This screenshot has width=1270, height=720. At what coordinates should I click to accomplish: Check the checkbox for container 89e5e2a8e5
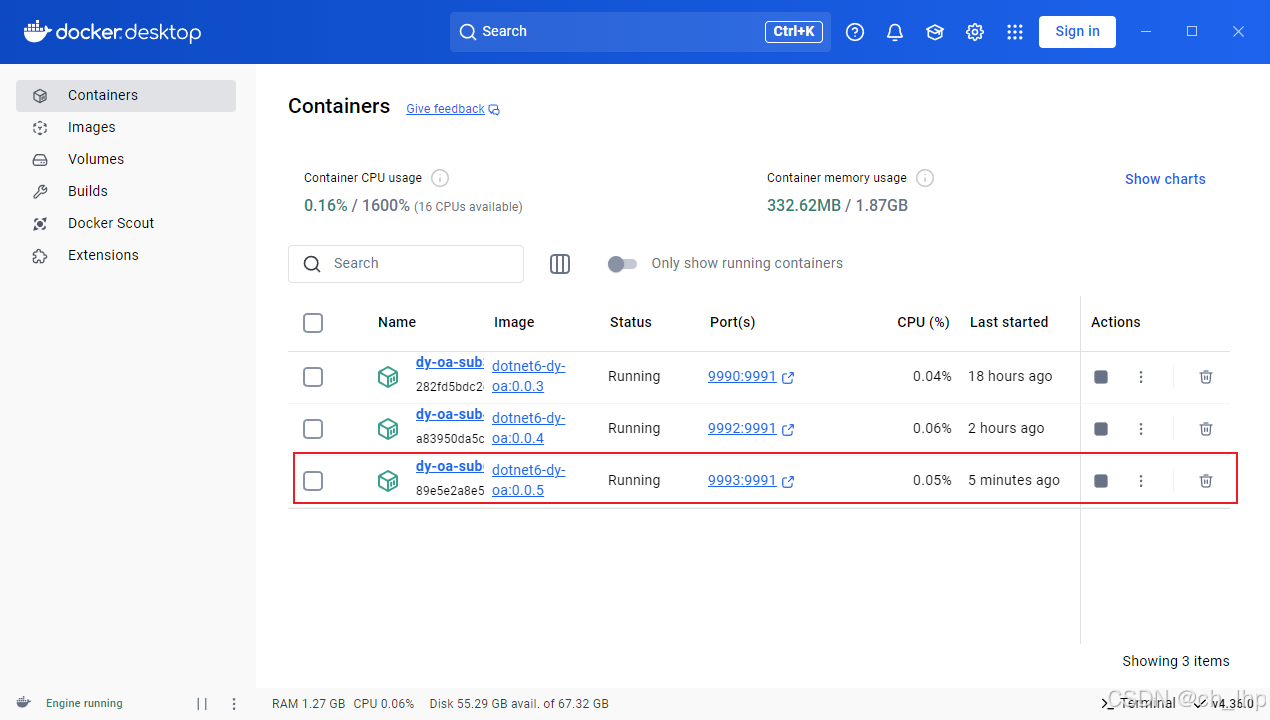pyautogui.click(x=313, y=481)
